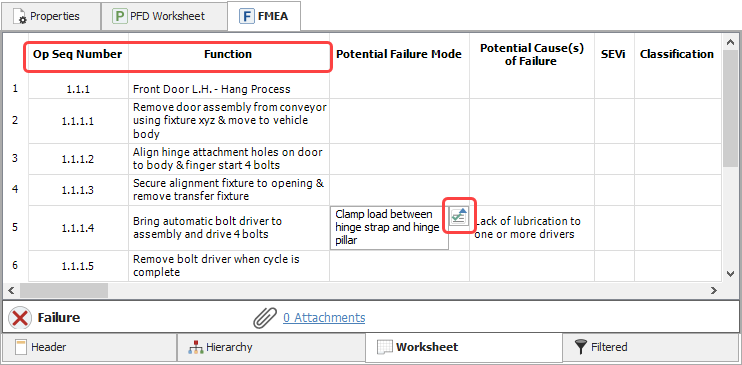Click the PFD Worksheet tab icon
Image resolution: width=742 pixels, height=365 pixels.
tap(119, 16)
